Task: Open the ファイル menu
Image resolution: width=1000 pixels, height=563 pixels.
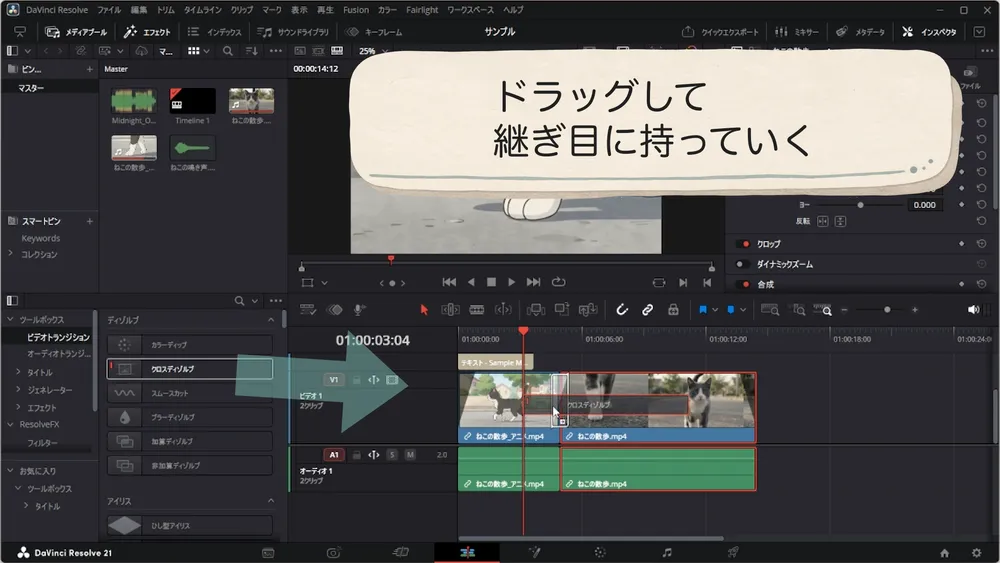Action: (x=109, y=10)
